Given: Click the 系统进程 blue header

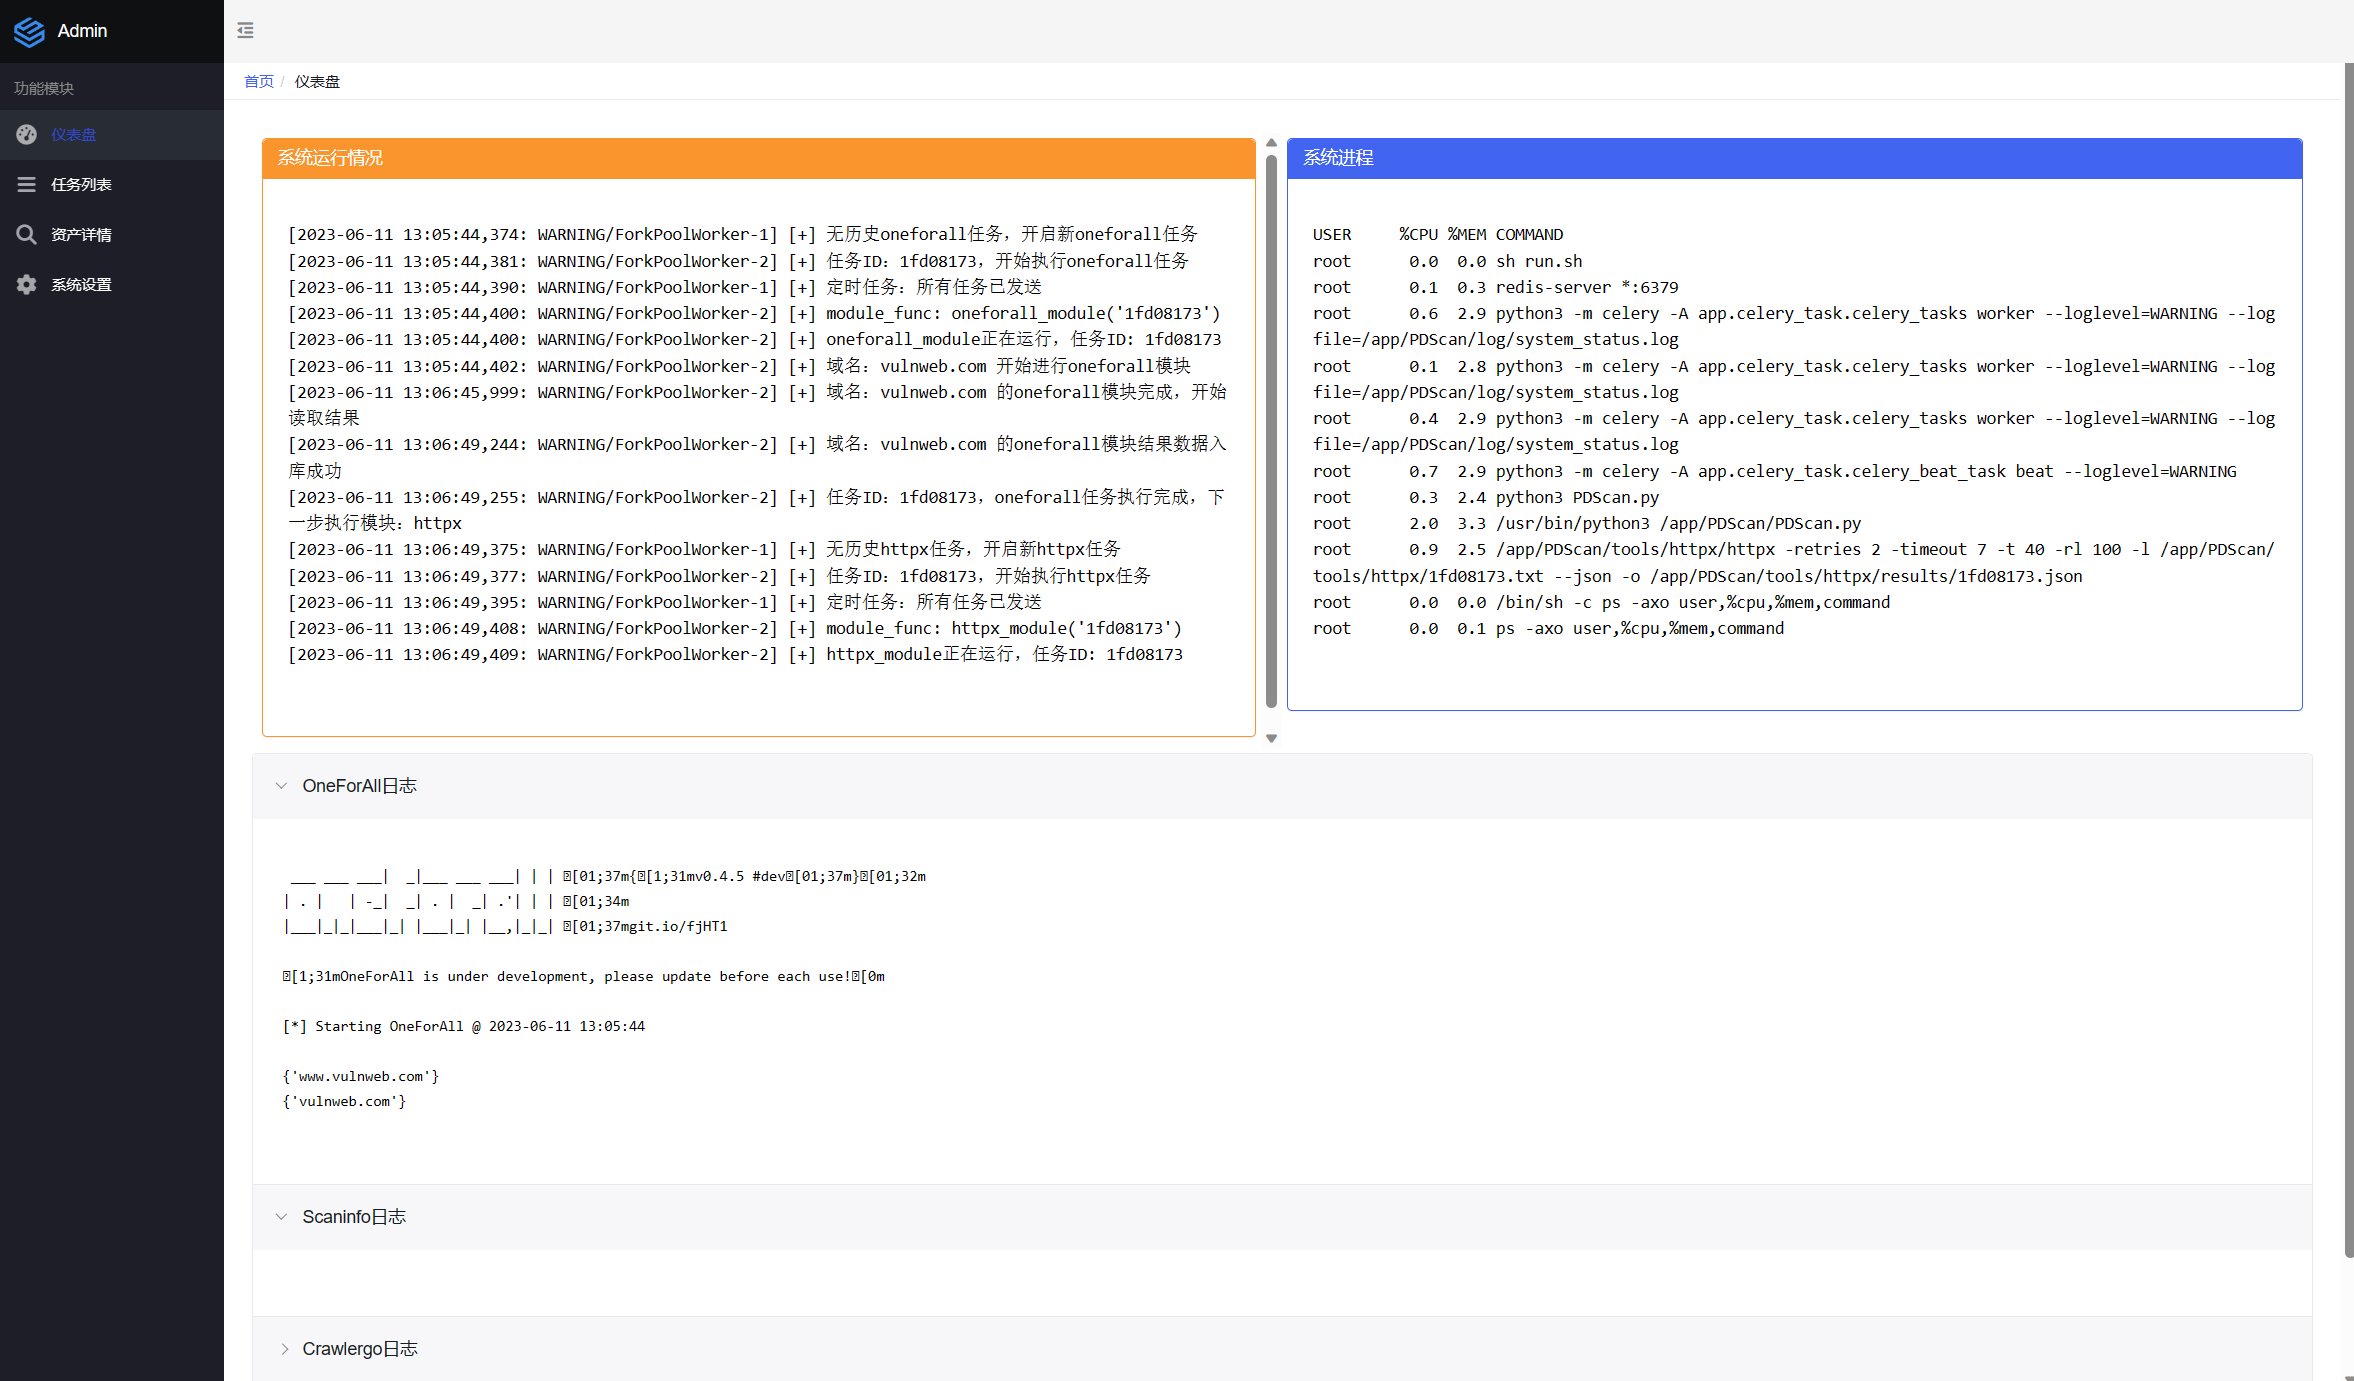Looking at the screenshot, I should click(x=1794, y=158).
